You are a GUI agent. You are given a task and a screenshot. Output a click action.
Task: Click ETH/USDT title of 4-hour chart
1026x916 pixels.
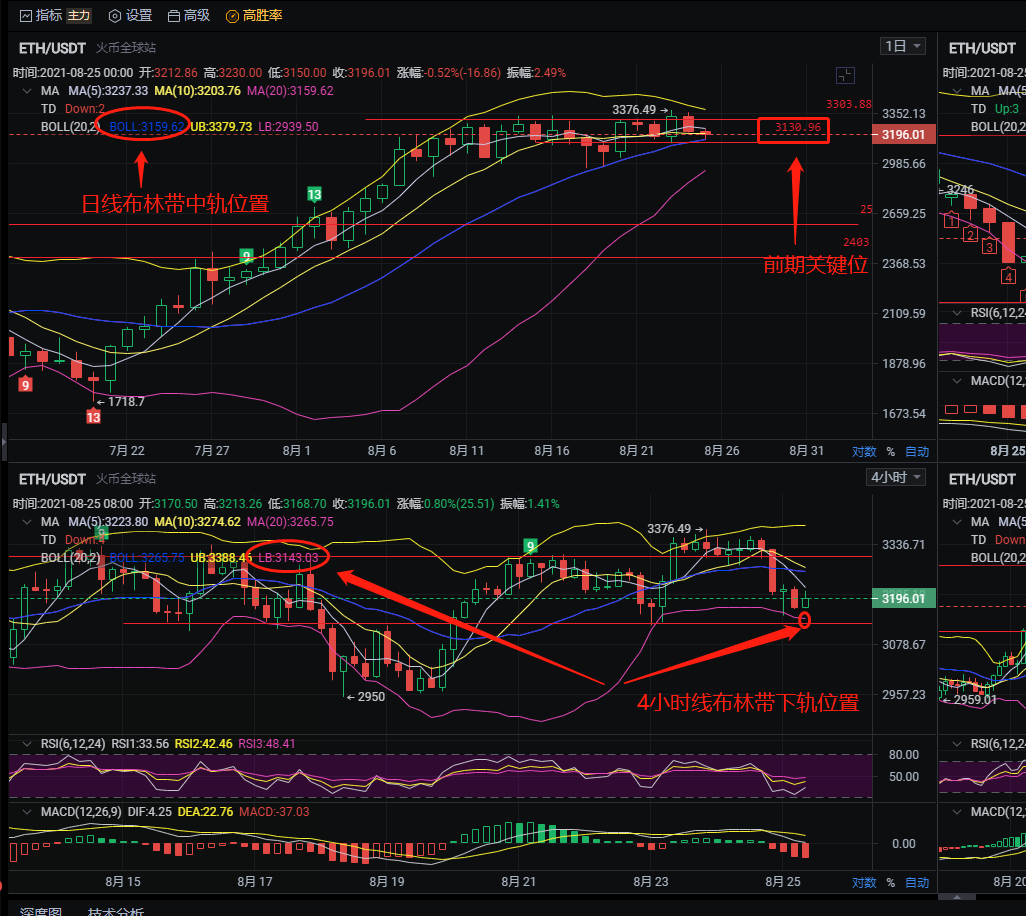click(x=52, y=480)
